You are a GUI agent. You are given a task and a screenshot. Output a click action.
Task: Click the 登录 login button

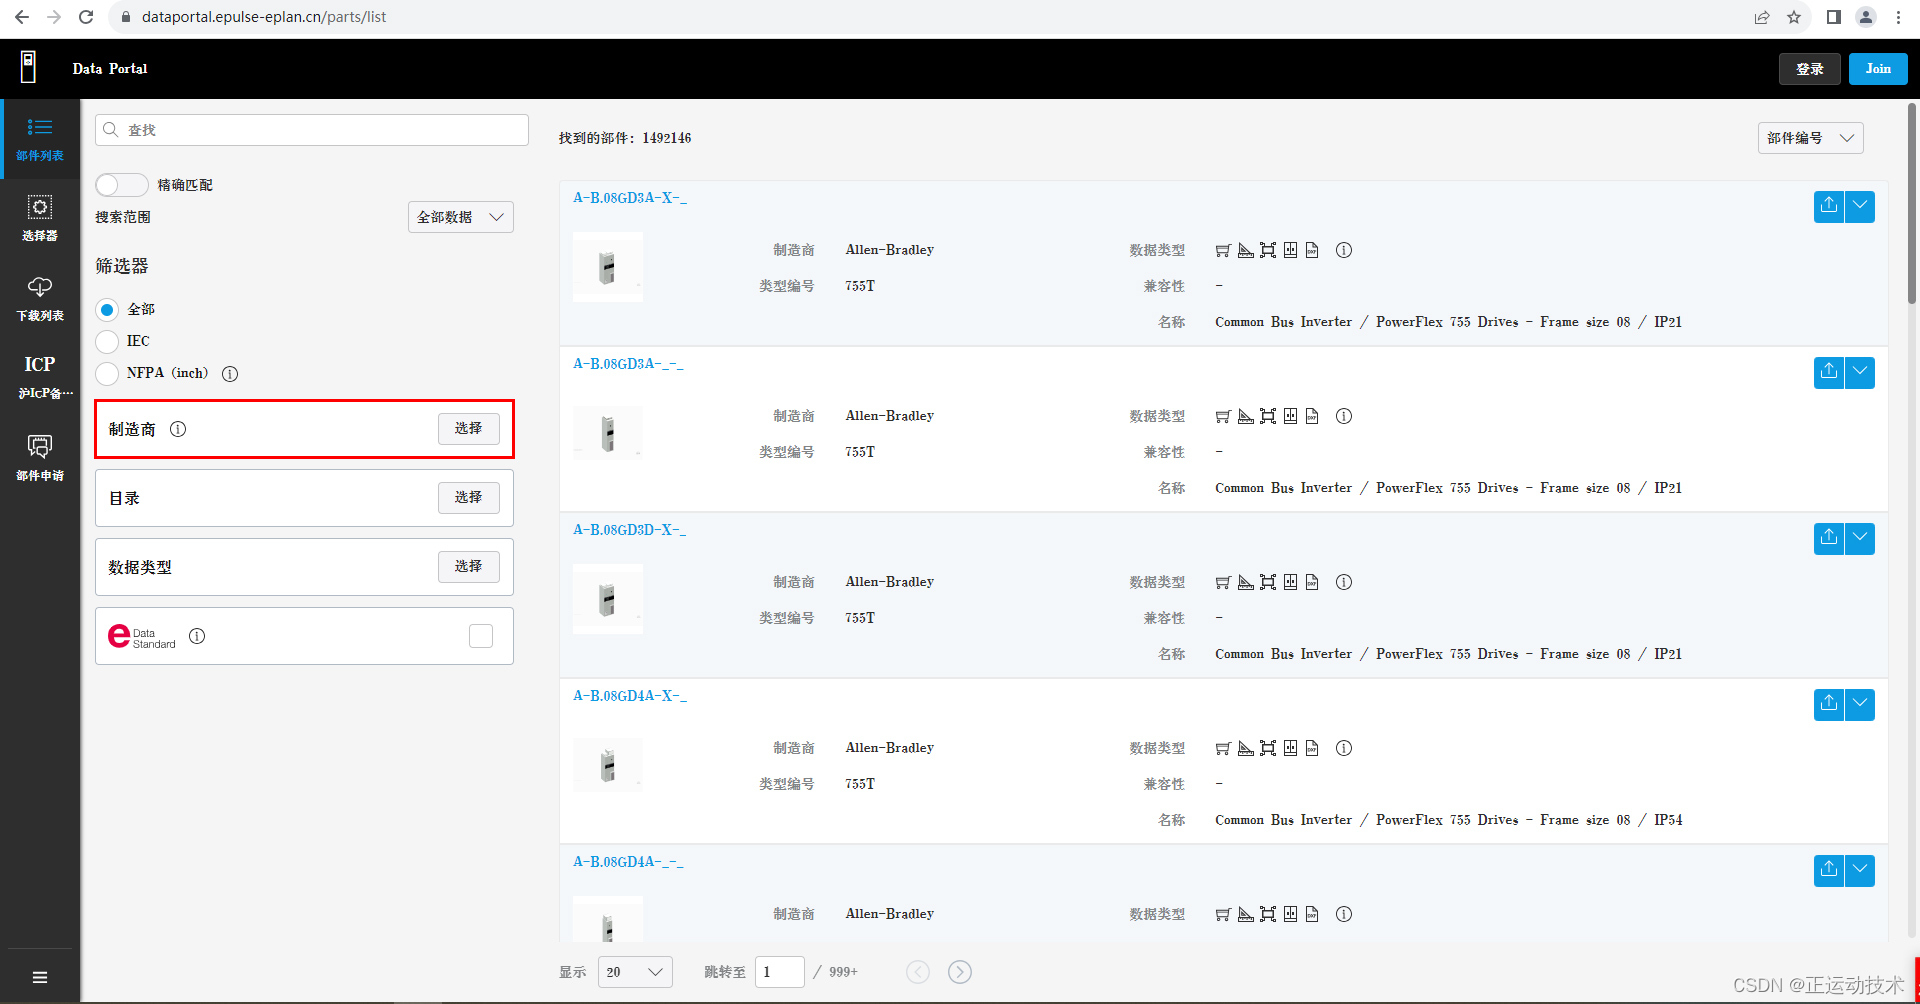click(1809, 69)
